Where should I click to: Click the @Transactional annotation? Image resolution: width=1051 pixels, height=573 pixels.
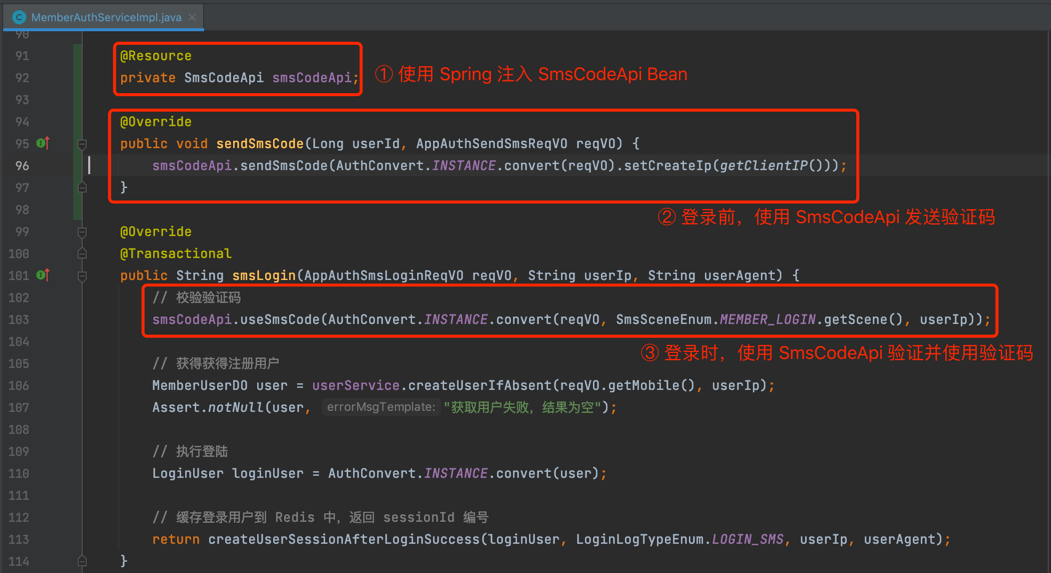[175, 254]
